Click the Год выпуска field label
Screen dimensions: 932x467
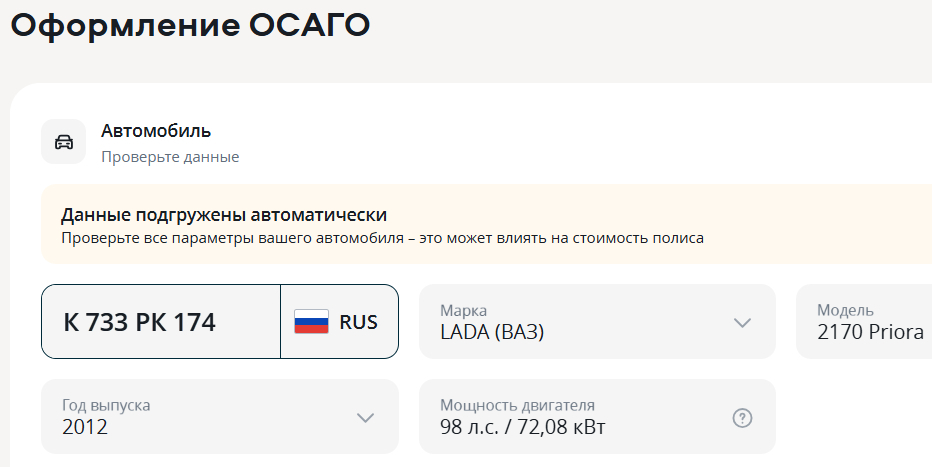coord(106,405)
